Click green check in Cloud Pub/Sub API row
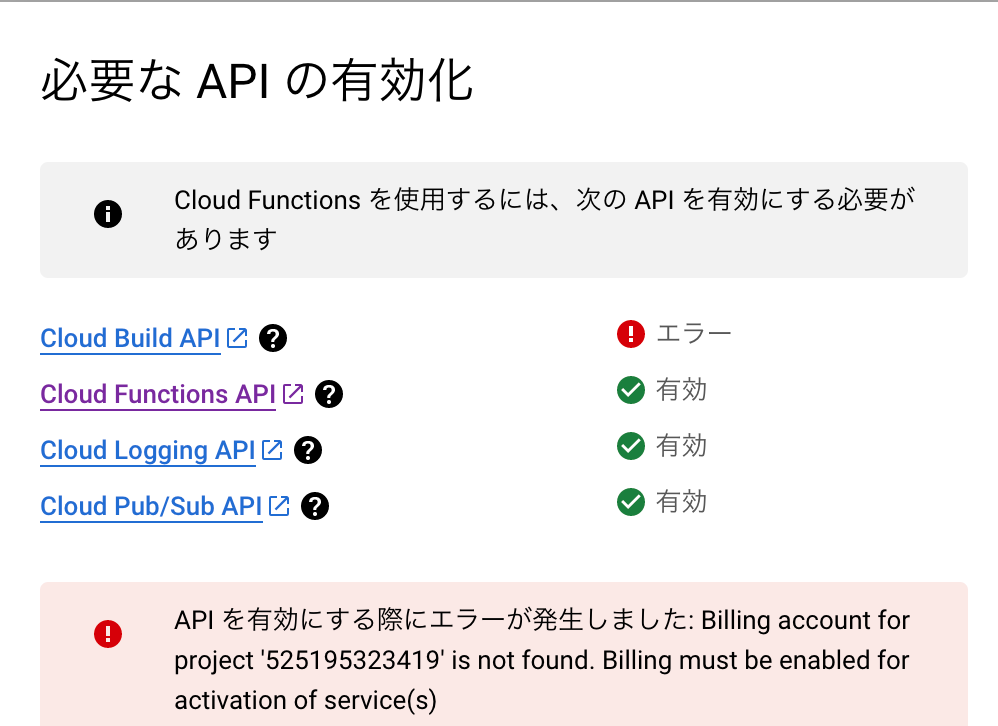 click(x=631, y=502)
